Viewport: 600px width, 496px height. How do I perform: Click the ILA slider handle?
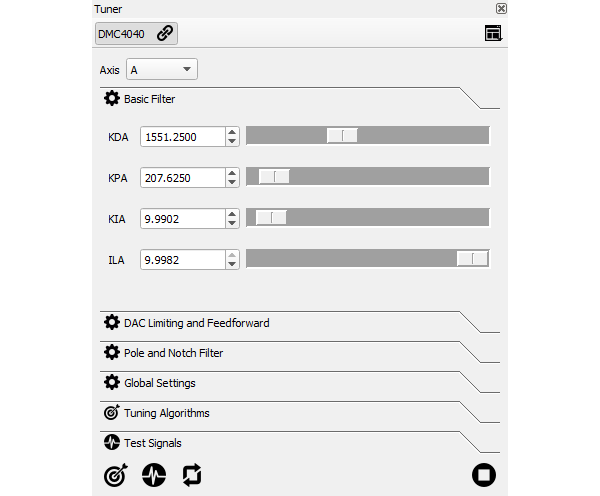tap(472, 259)
